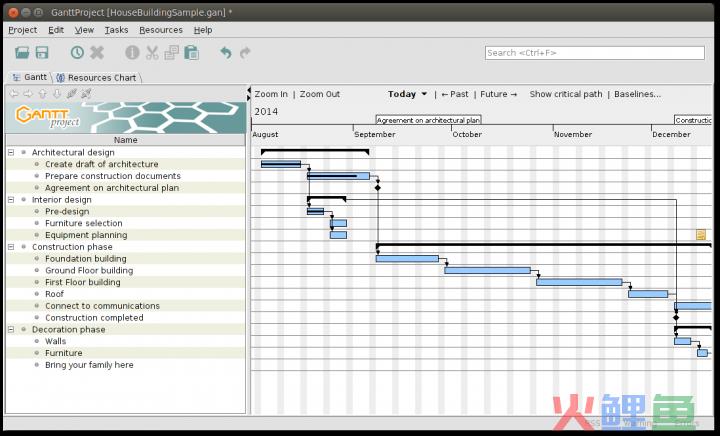Paste with the clipboard toolbar icon
The image size is (720, 436).
[191, 53]
